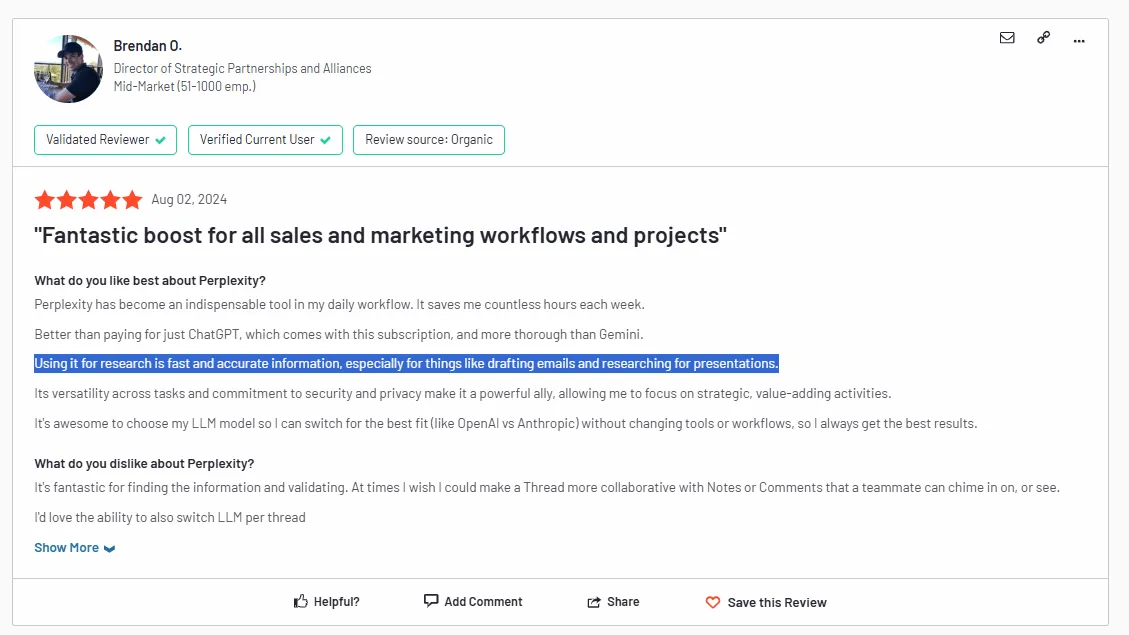Click the Verified Current User badge
This screenshot has width=1129, height=635.
[265, 140]
